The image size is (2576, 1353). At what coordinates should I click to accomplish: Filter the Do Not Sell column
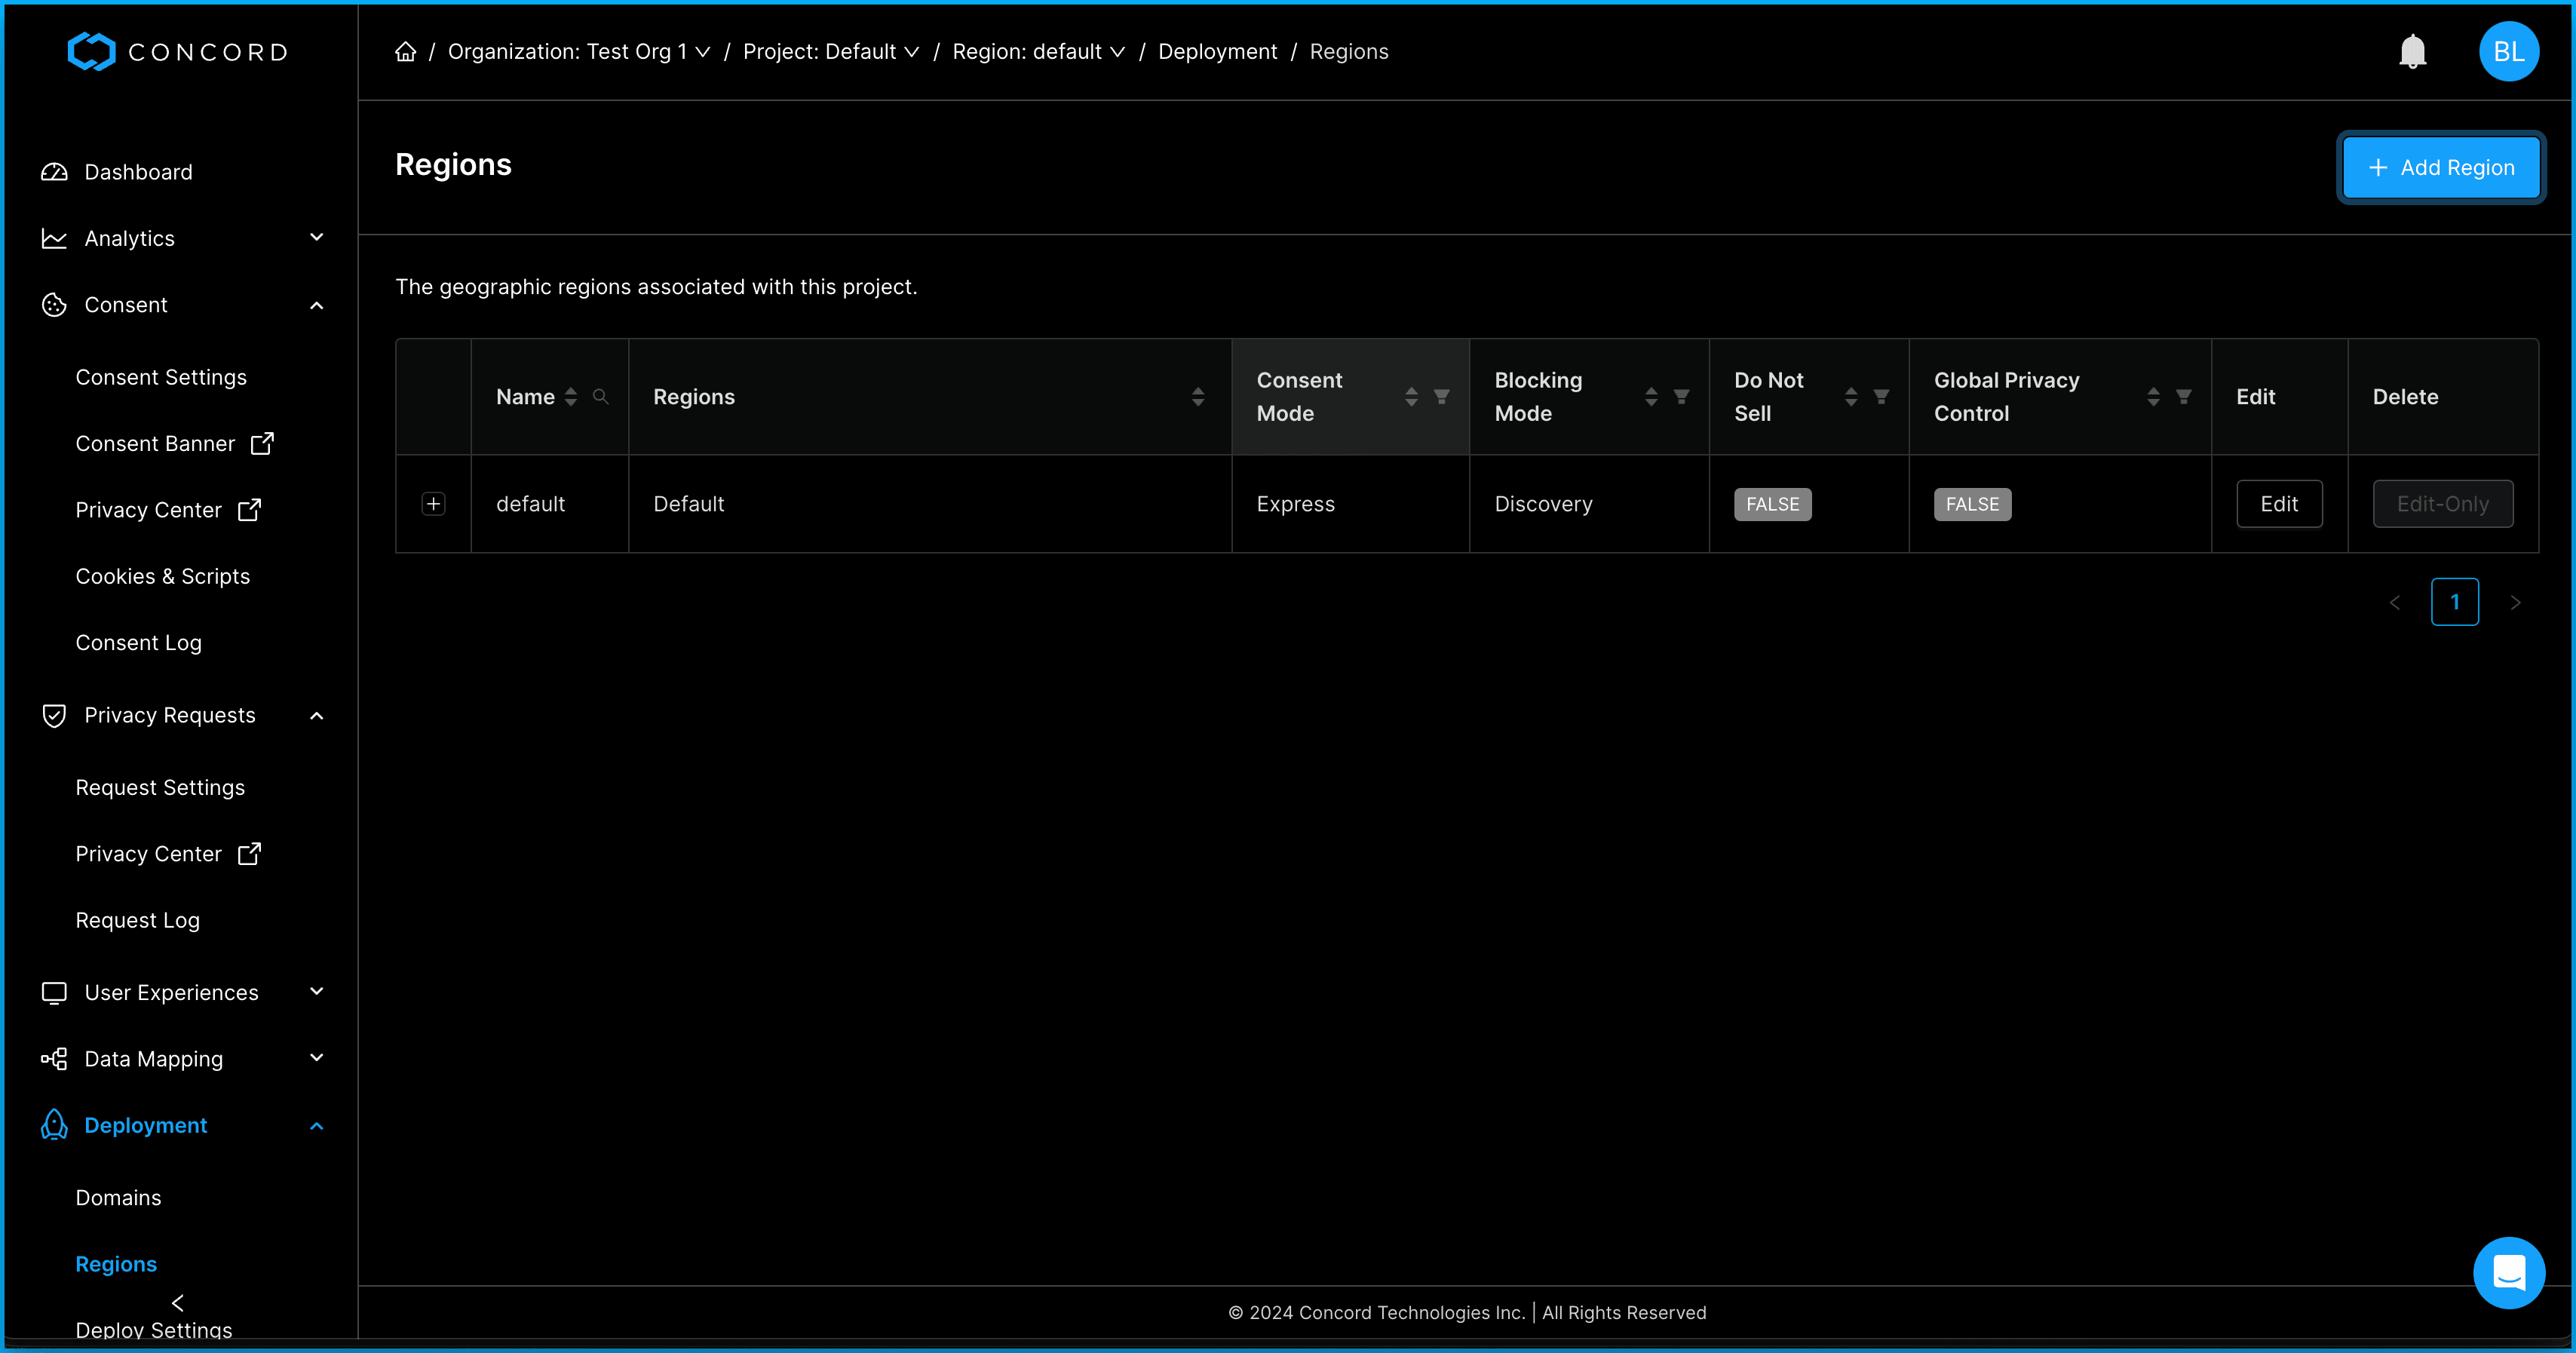1880,397
